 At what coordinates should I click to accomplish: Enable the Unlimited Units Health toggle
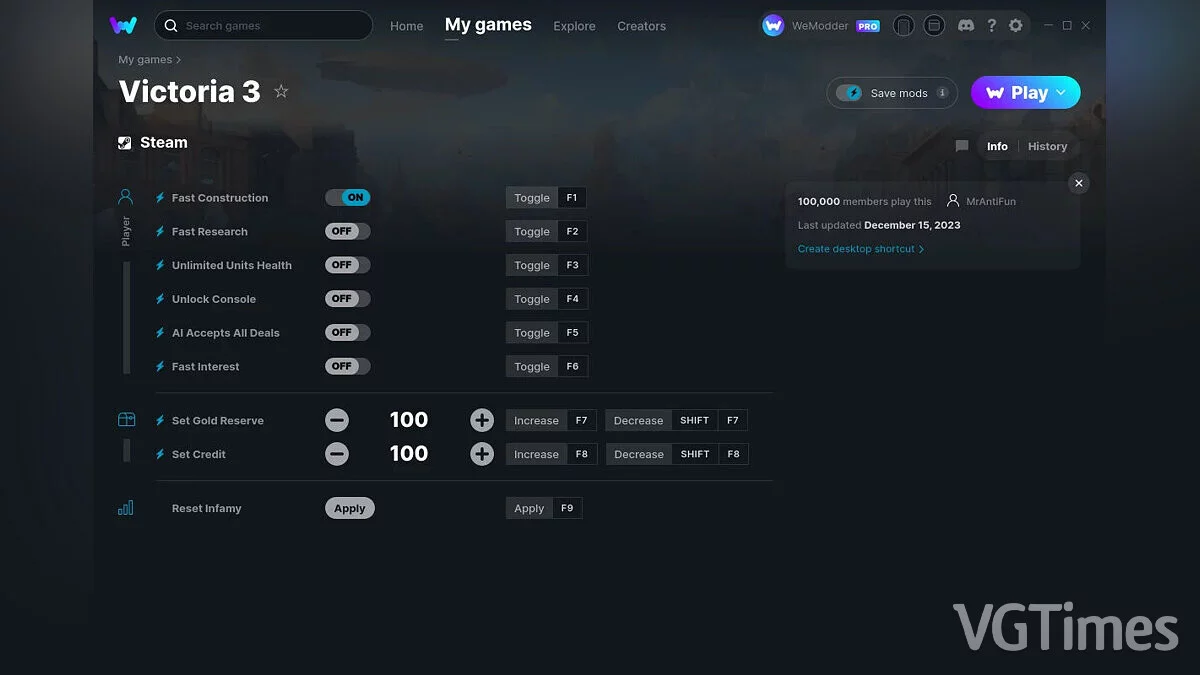point(348,265)
